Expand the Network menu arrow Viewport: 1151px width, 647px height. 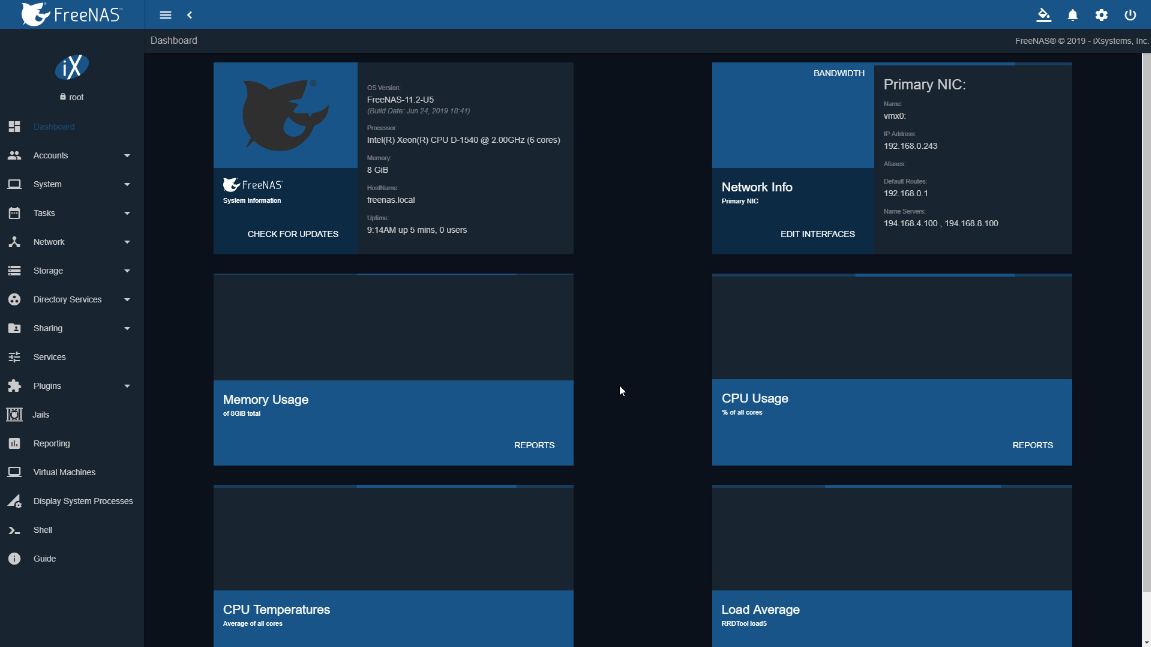click(x=127, y=242)
